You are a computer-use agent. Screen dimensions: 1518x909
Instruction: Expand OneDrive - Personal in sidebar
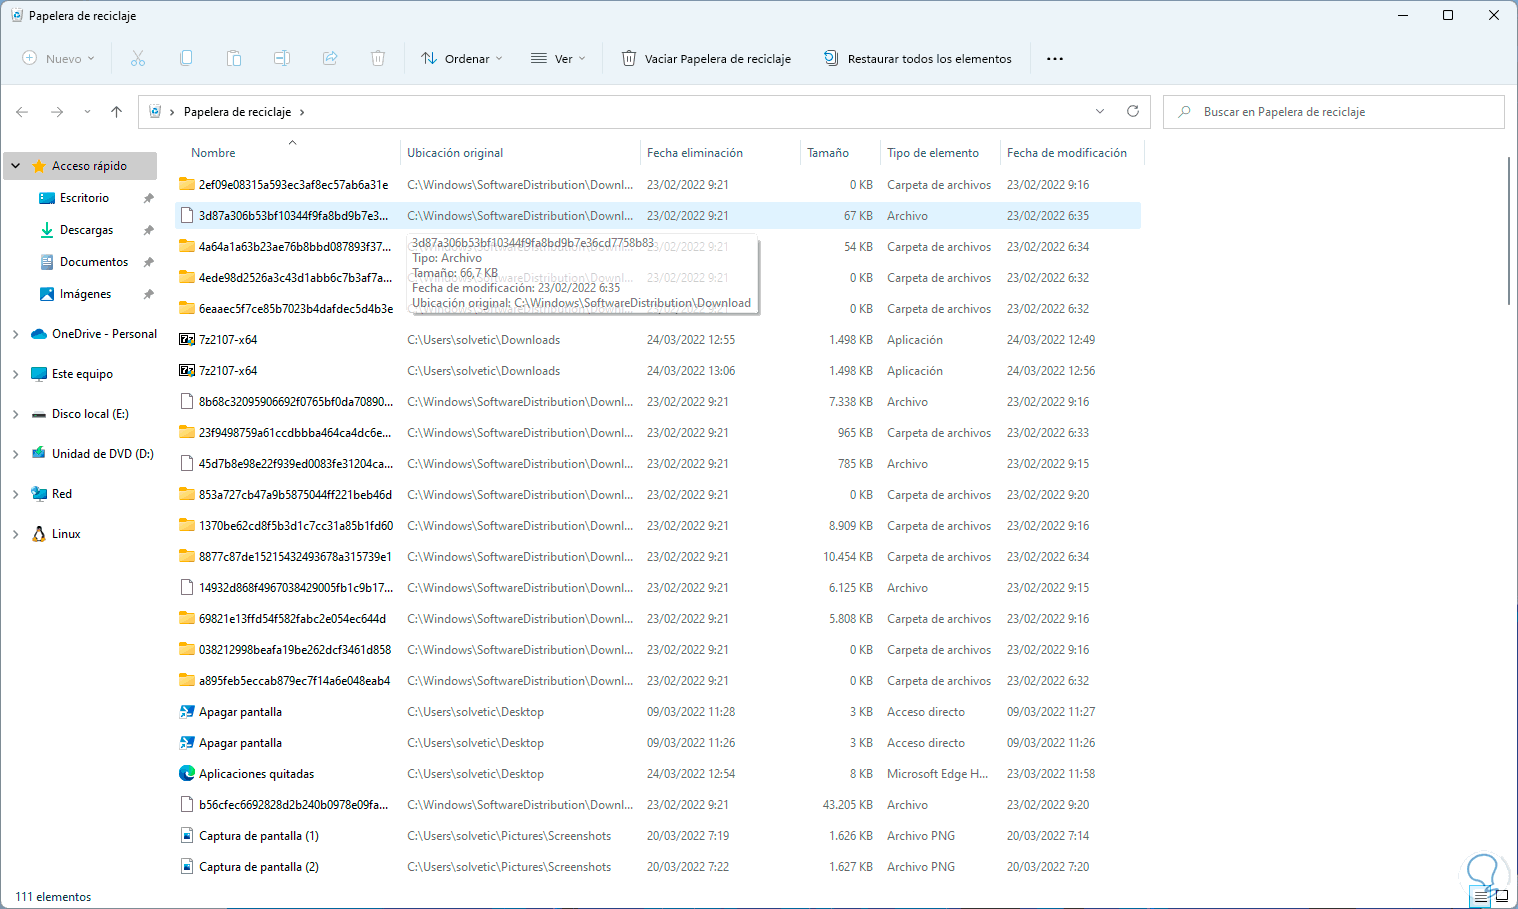[x=16, y=334]
